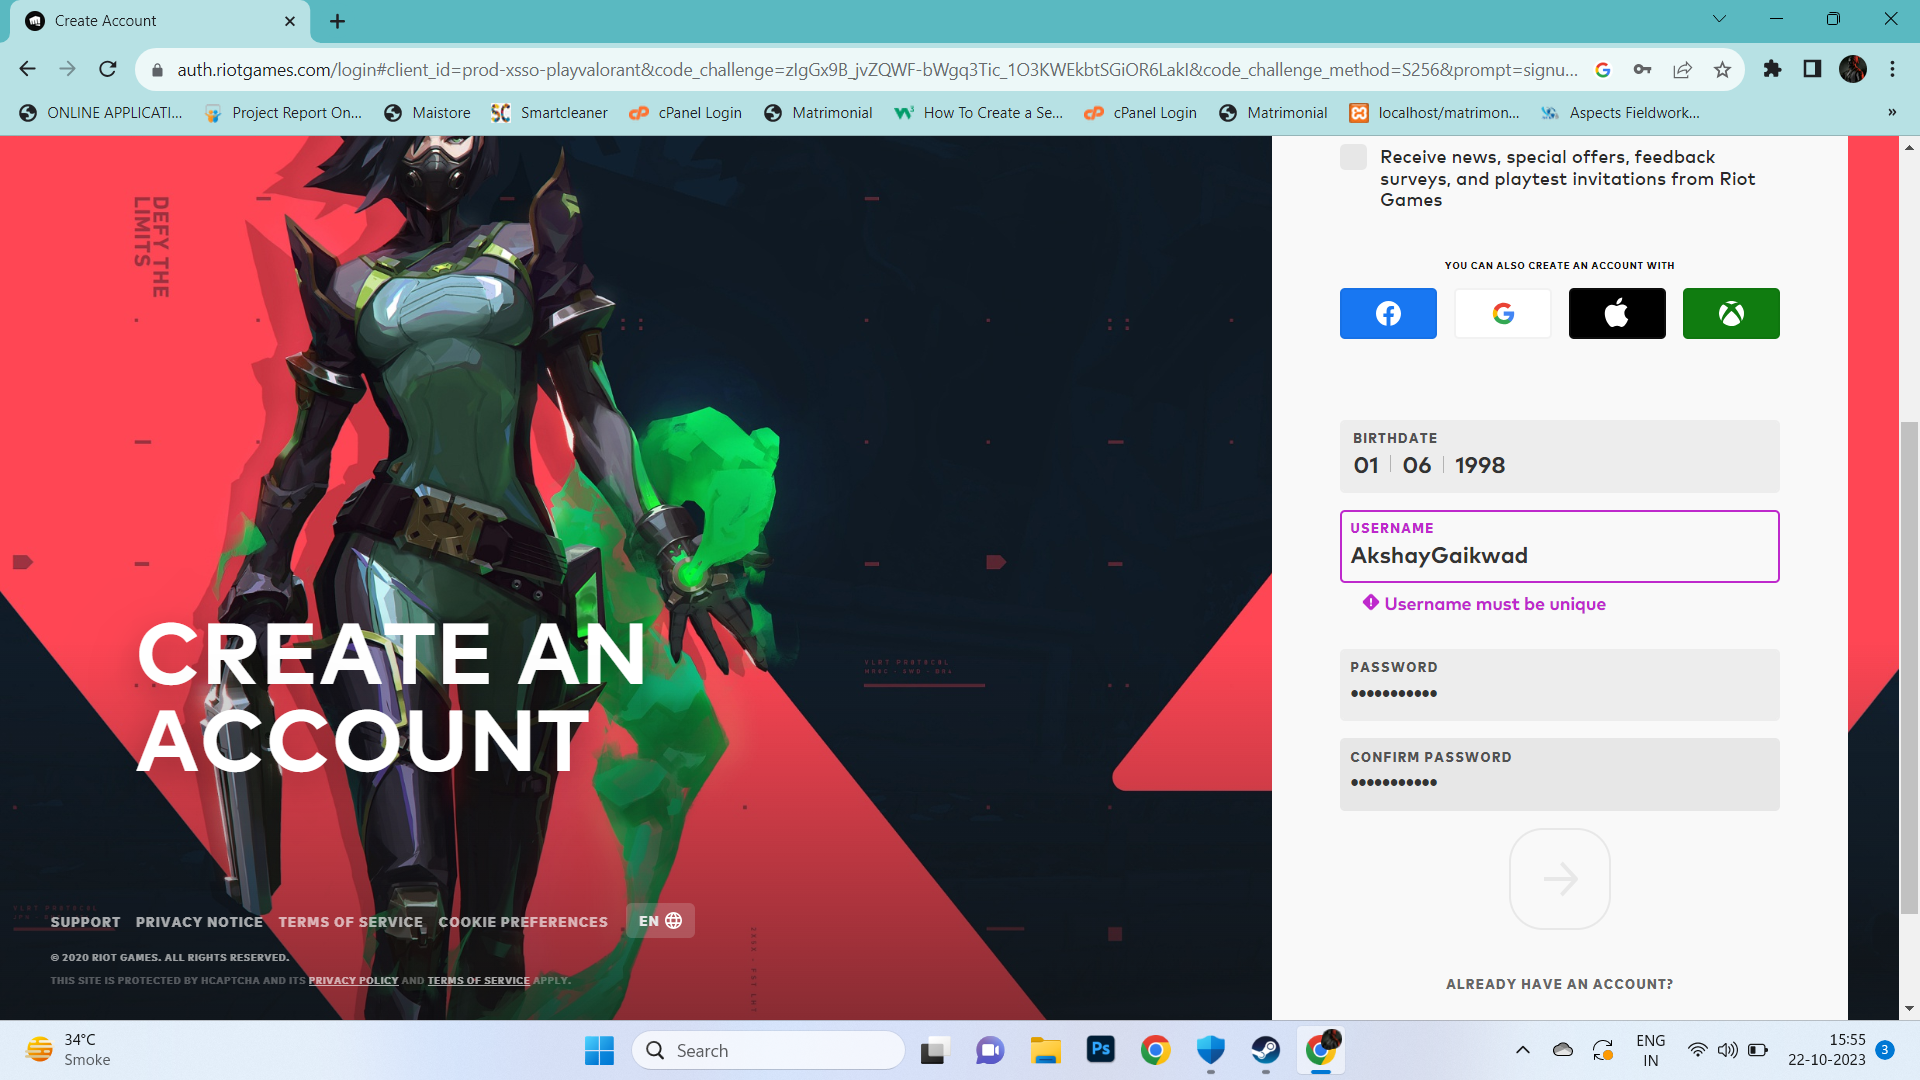The image size is (1920, 1080).
Task: Show more bookmarks chevron
Action: (1892, 112)
